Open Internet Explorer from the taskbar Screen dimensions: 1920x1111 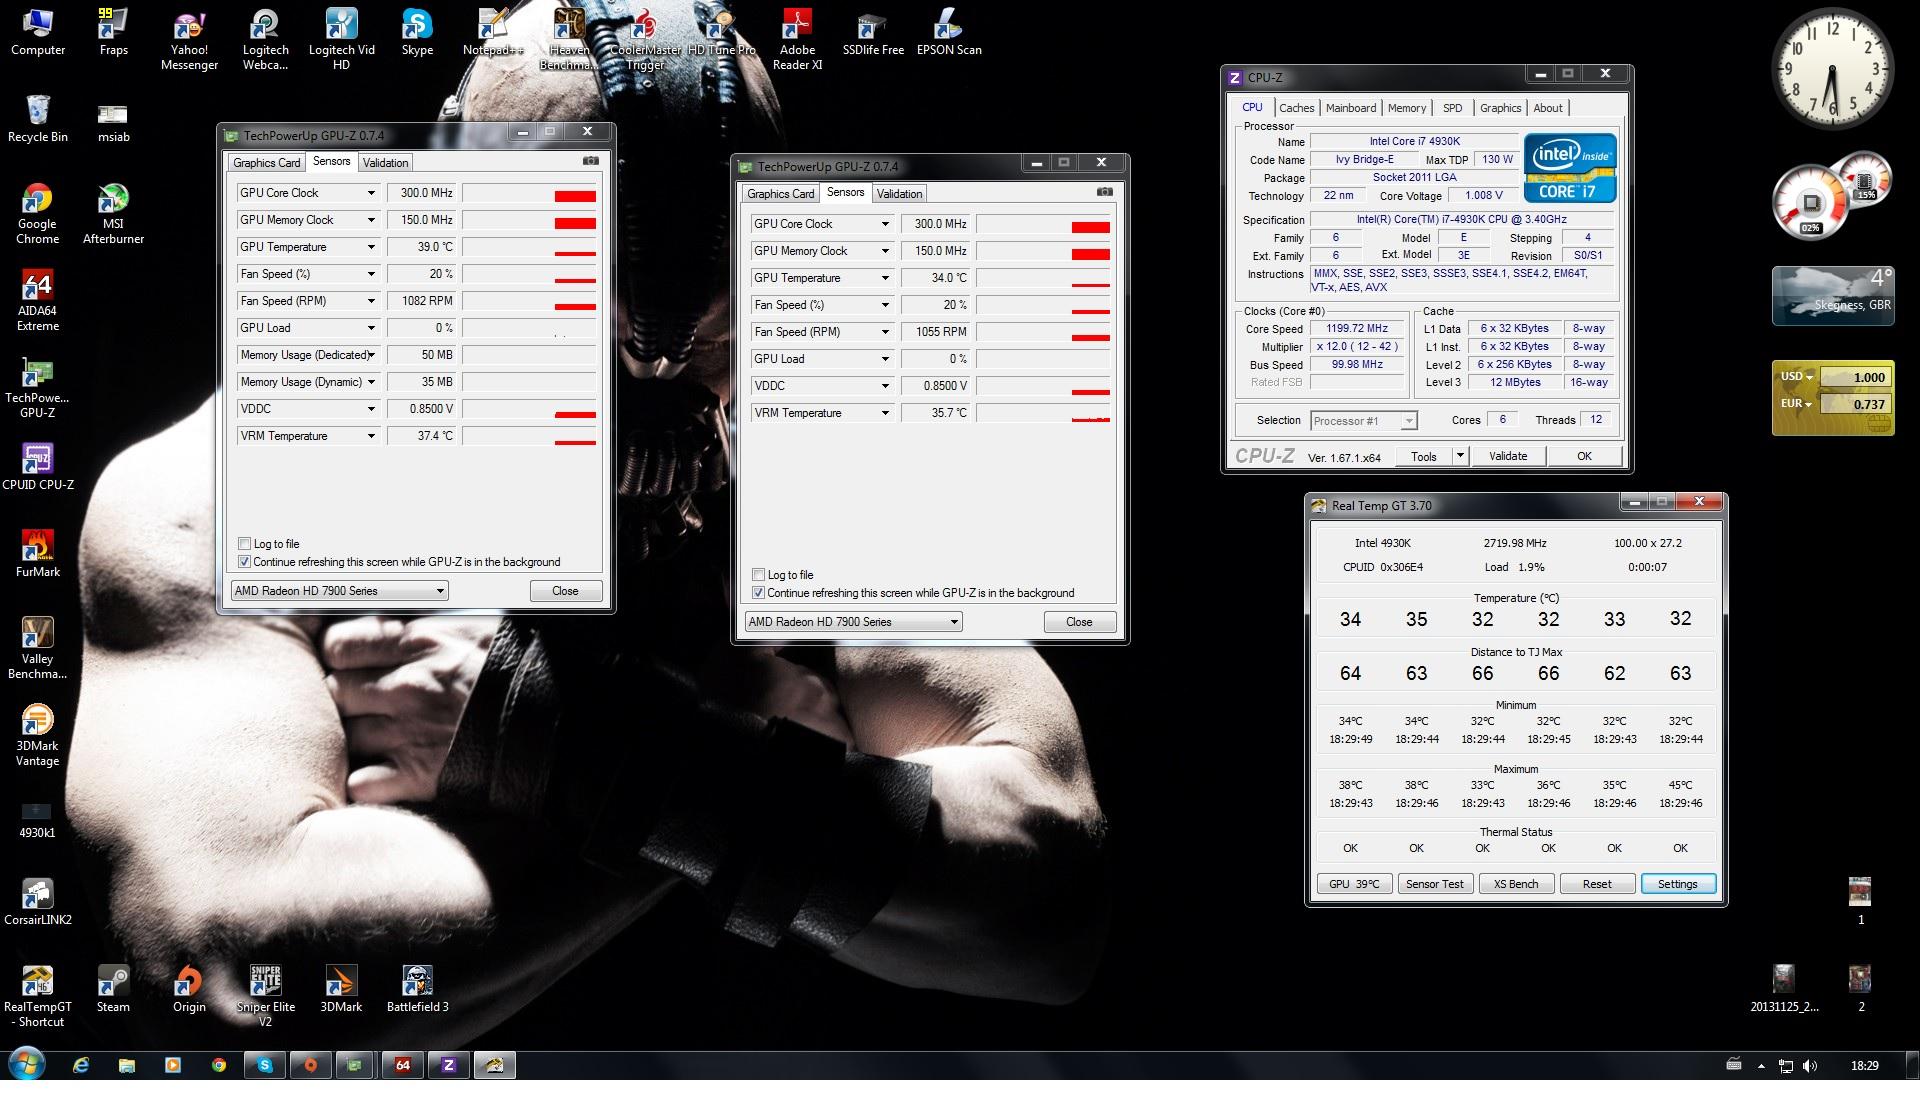pos(81,1065)
